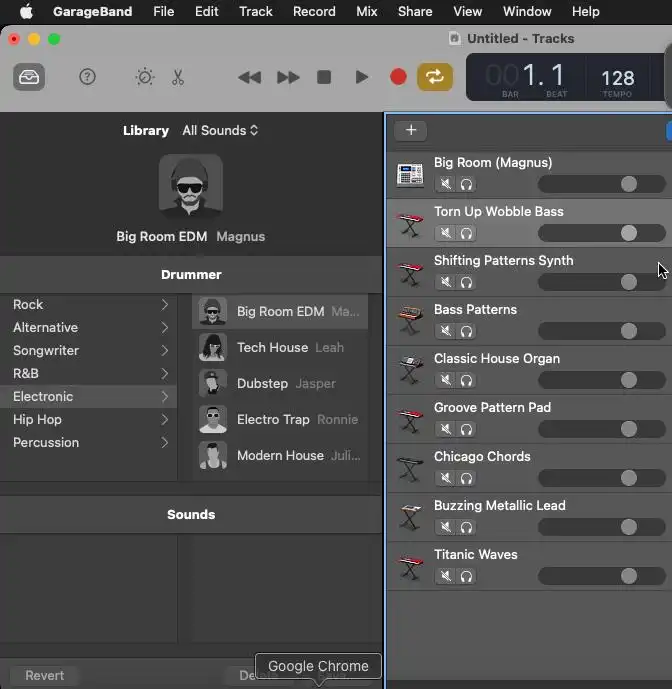Open the All Sounds library dropdown

pos(220,131)
